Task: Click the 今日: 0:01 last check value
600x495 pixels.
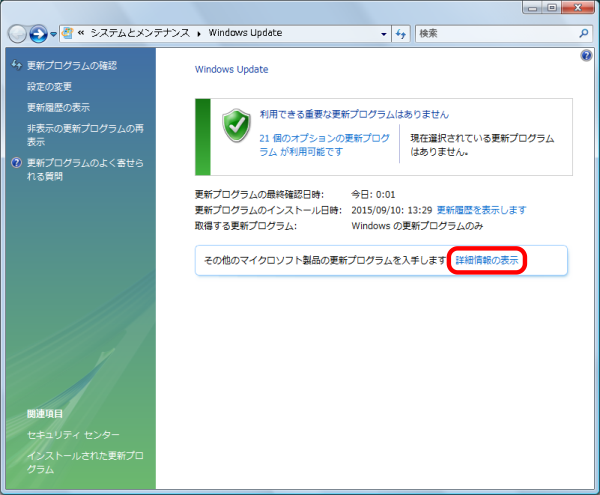Action: (x=373, y=195)
